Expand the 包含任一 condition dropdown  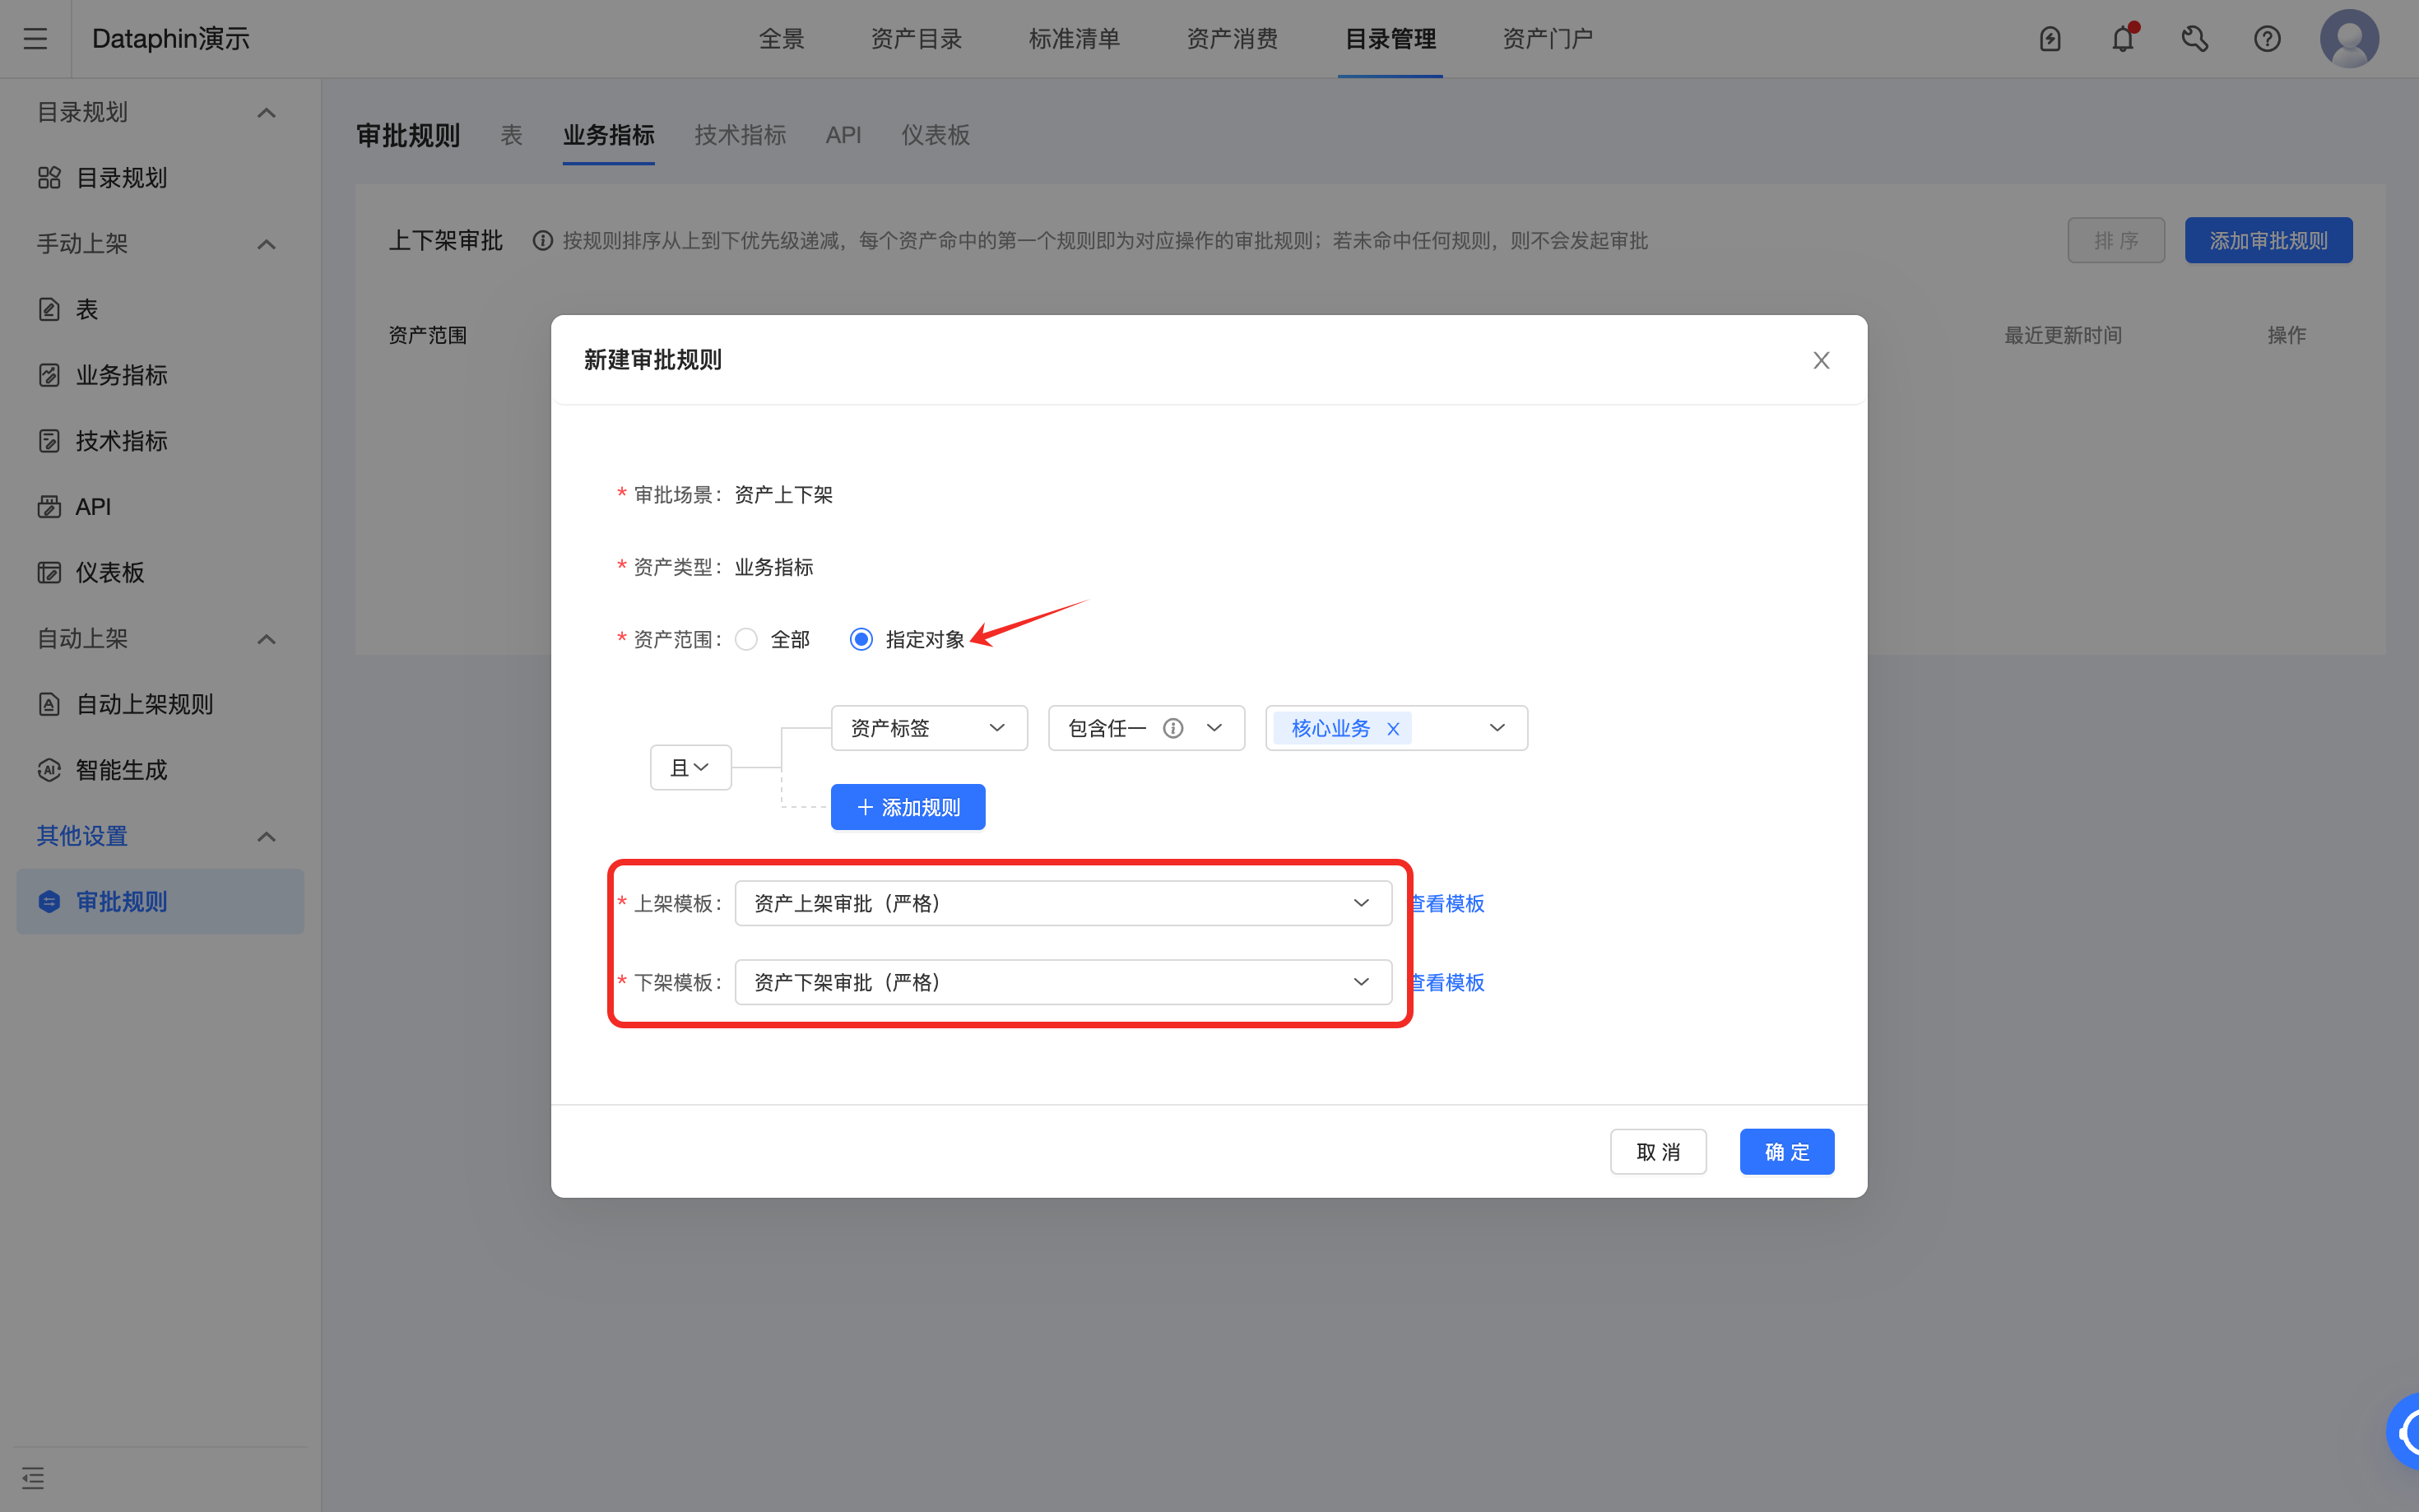click(x=1145, y=727)
